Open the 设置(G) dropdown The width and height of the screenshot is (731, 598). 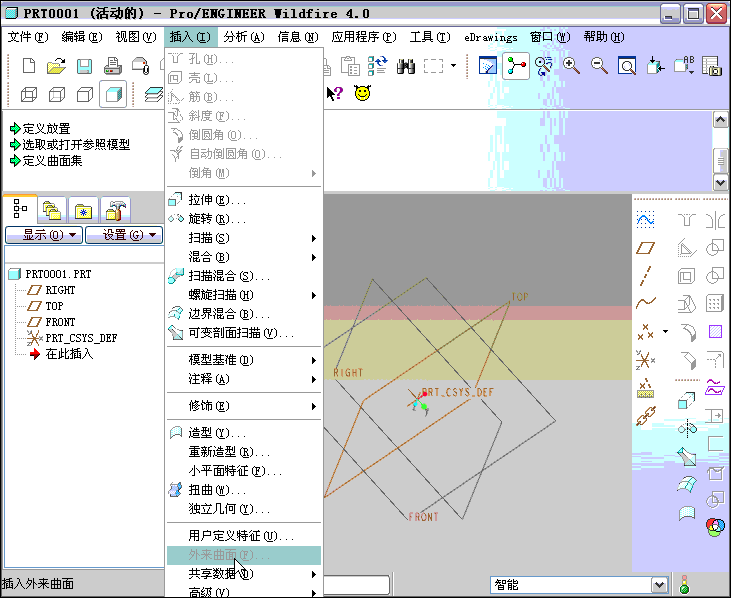click(x=124, y=235)
